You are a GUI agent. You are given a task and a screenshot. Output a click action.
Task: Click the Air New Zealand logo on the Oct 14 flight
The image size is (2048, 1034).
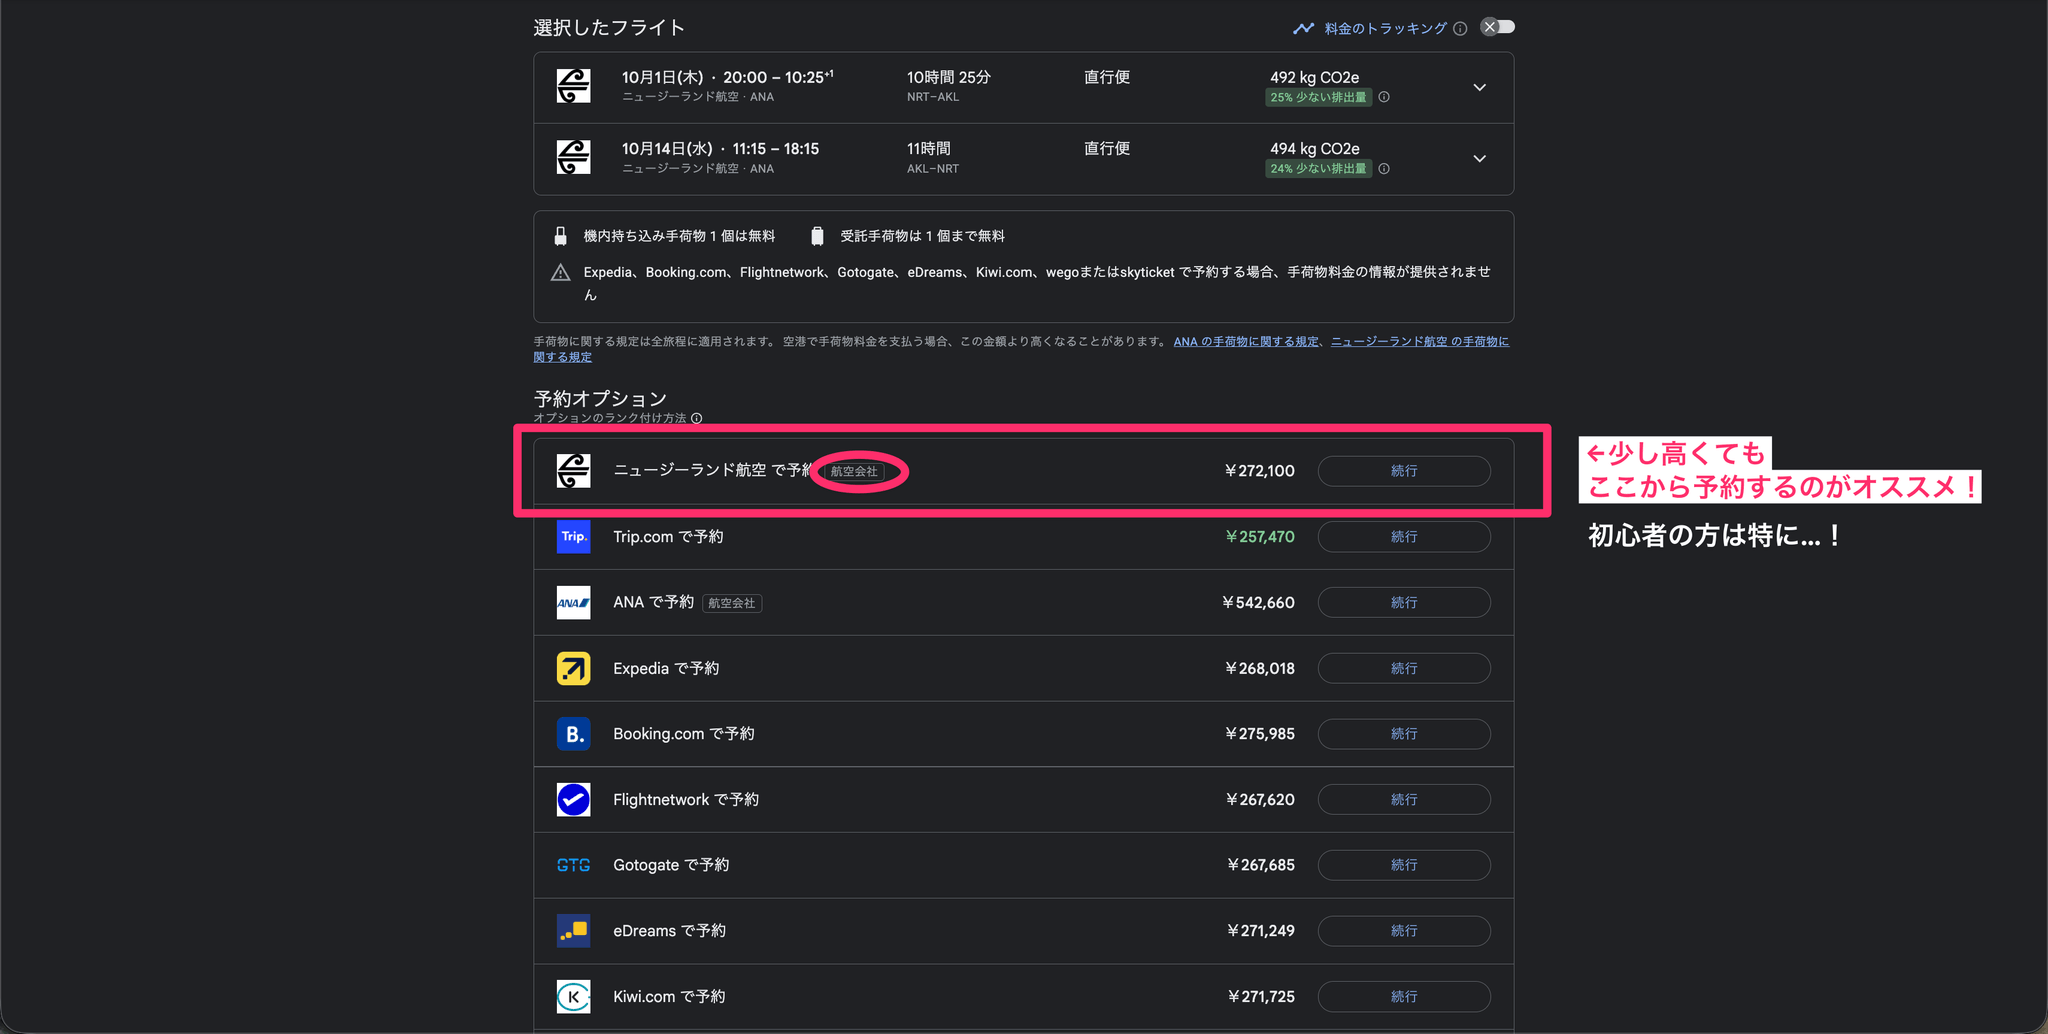pos(573,157)
